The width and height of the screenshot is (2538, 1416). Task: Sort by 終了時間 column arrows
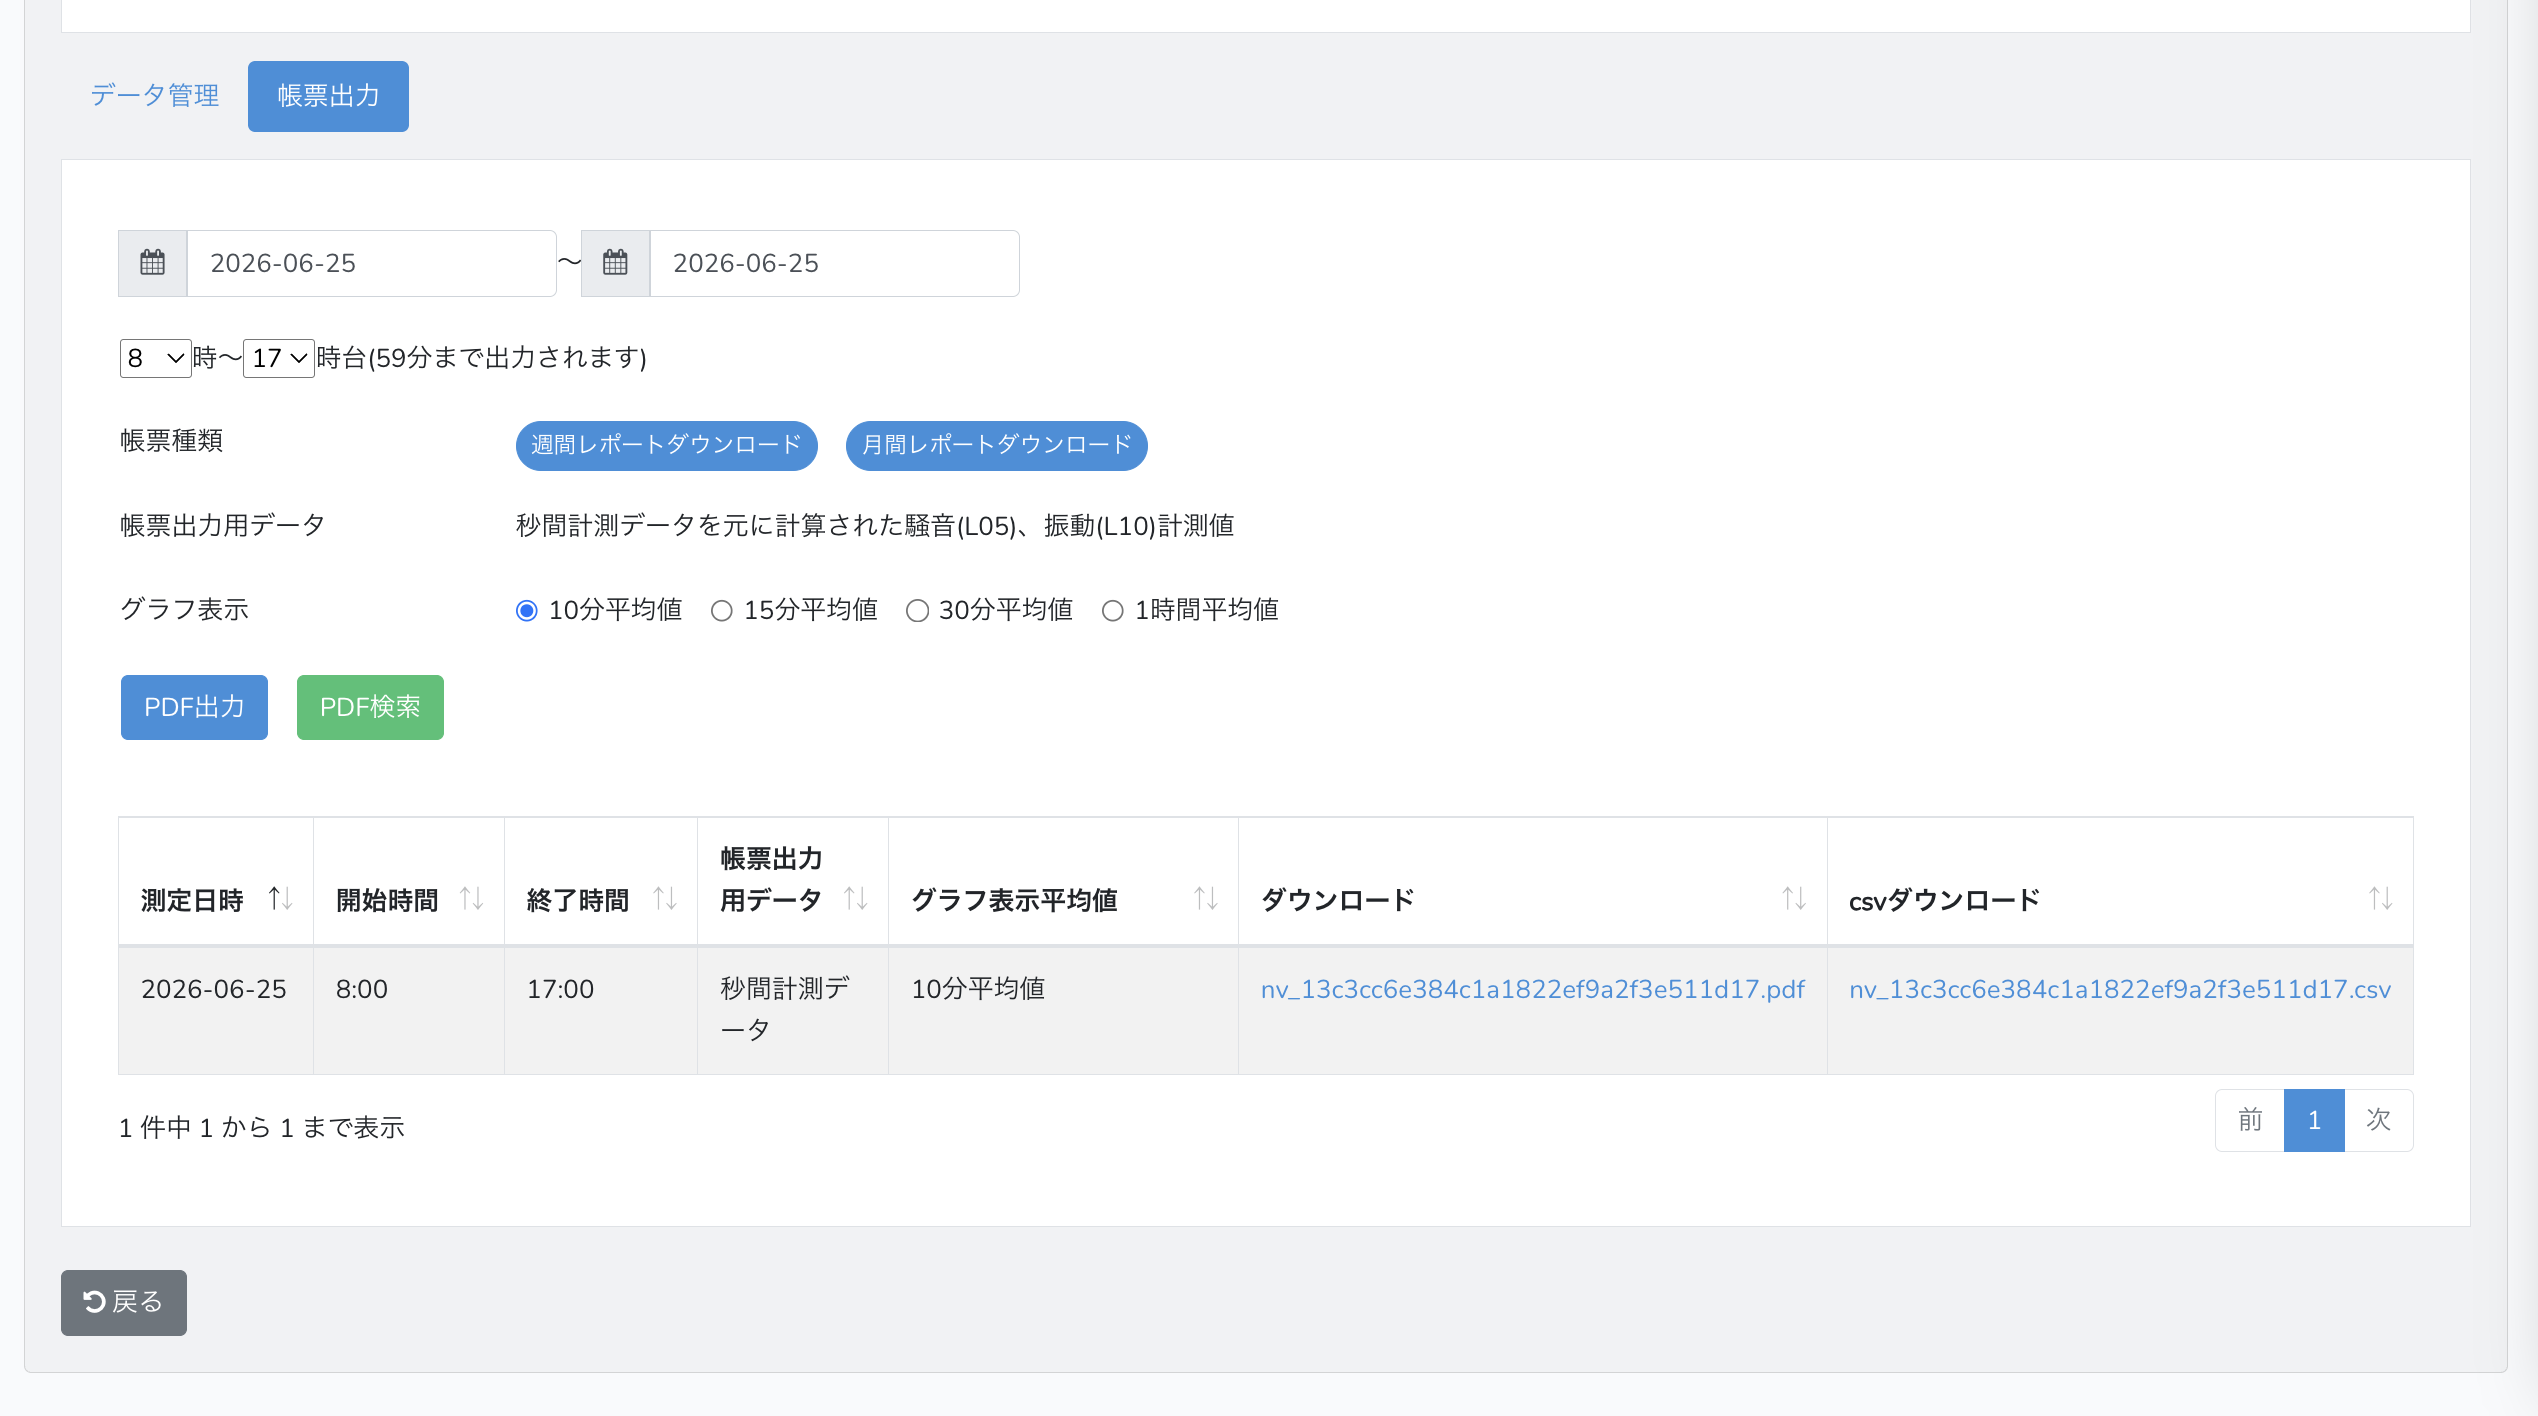pyautogui.click(x=665, y=899)
